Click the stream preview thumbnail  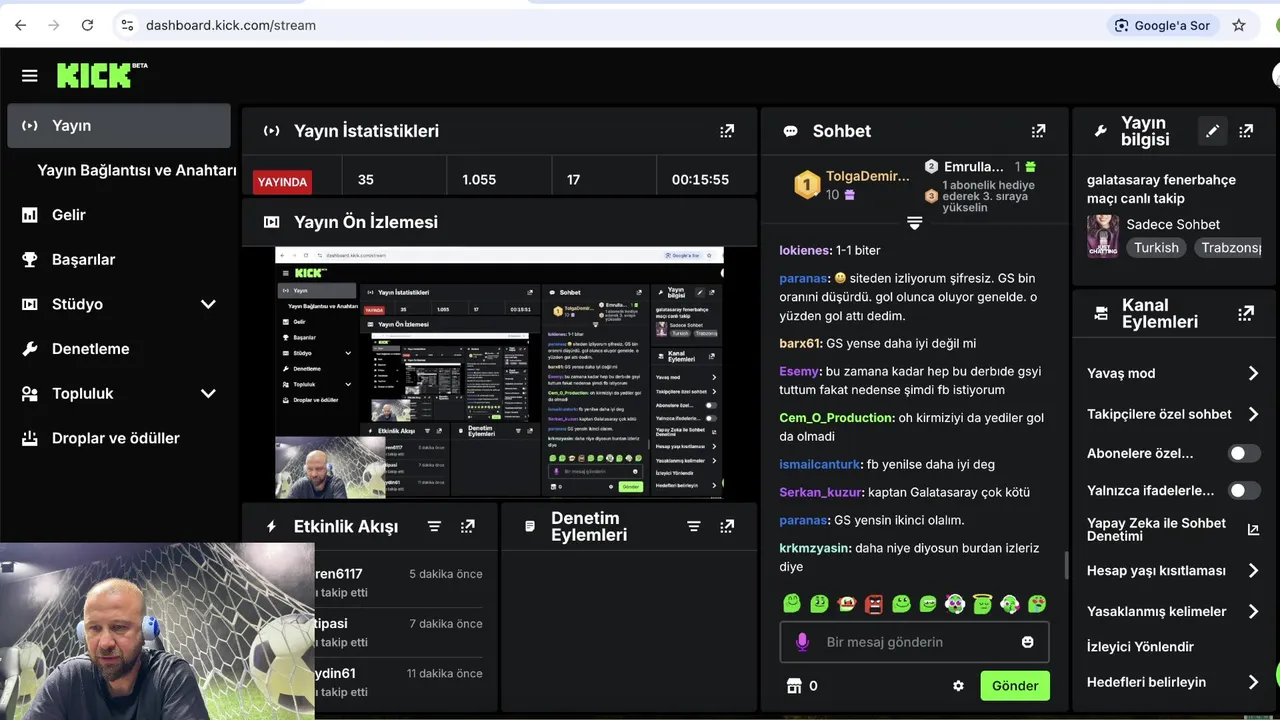(x=499, y=372)
